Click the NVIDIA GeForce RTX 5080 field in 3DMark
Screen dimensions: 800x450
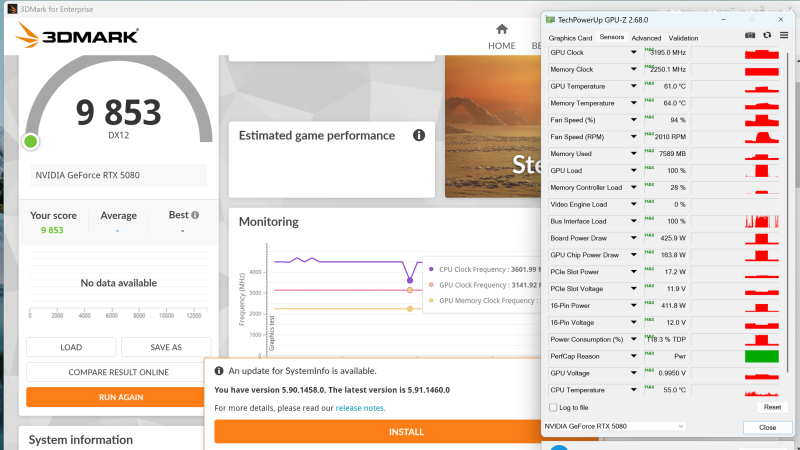[x=118, y=175]
